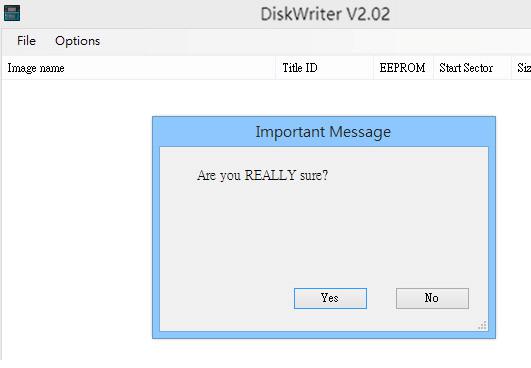Click the empty image list area

point(76,220)
